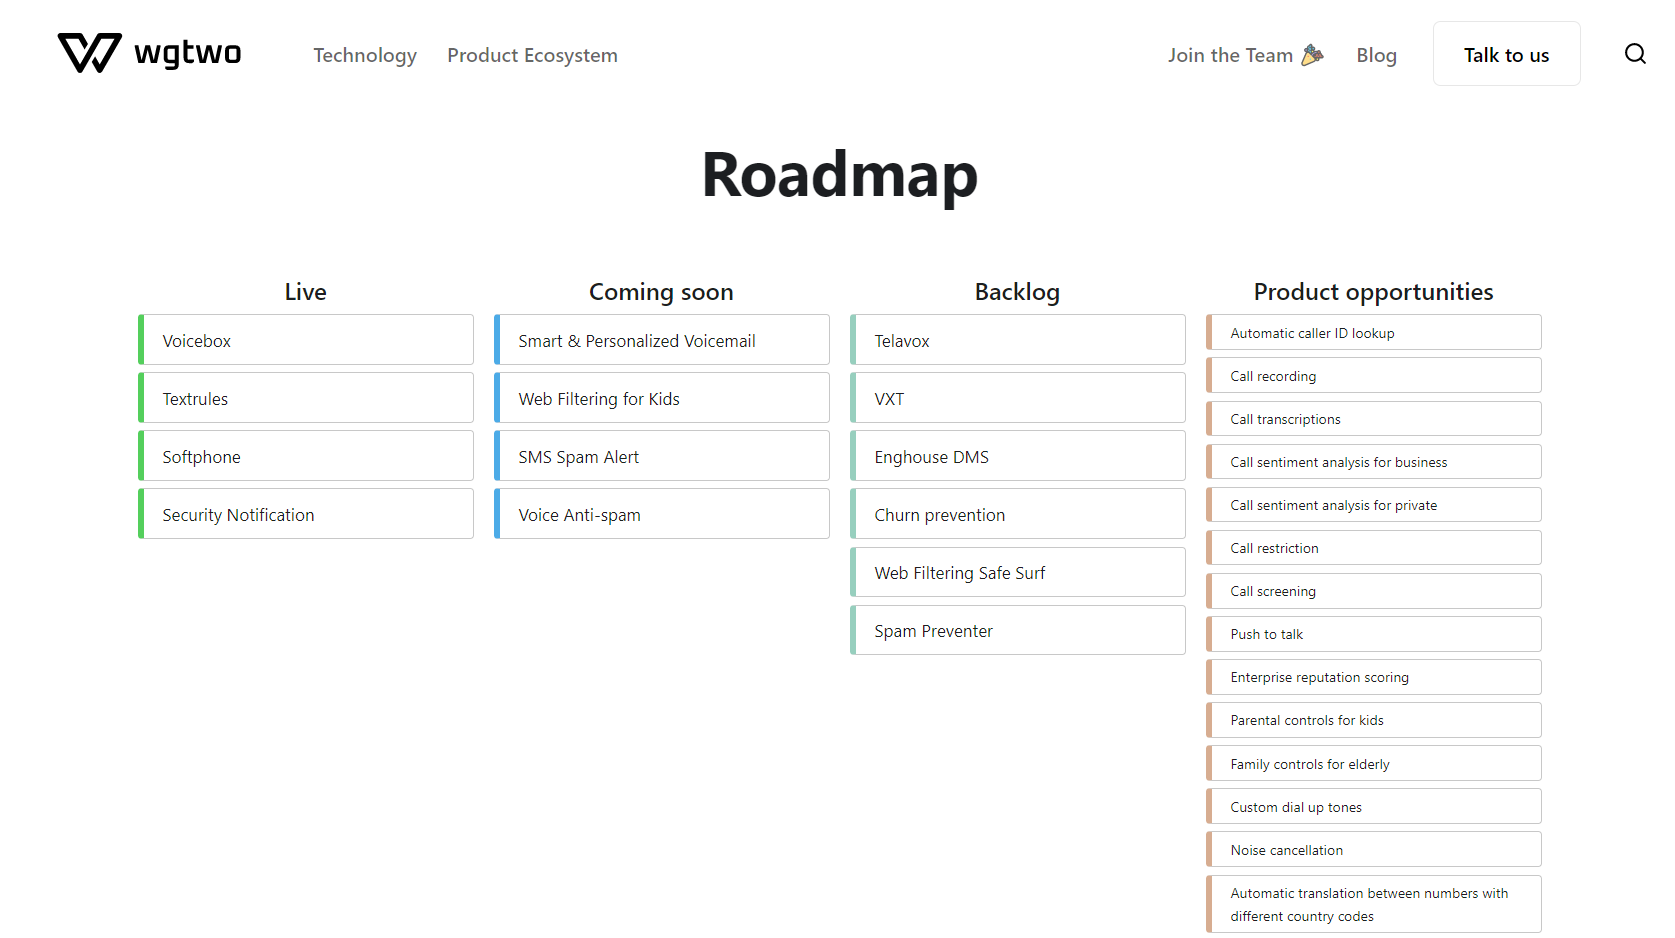1675x938 pixels.
Task: Select the Call screening item
Action: click(x=1374, y=590)
